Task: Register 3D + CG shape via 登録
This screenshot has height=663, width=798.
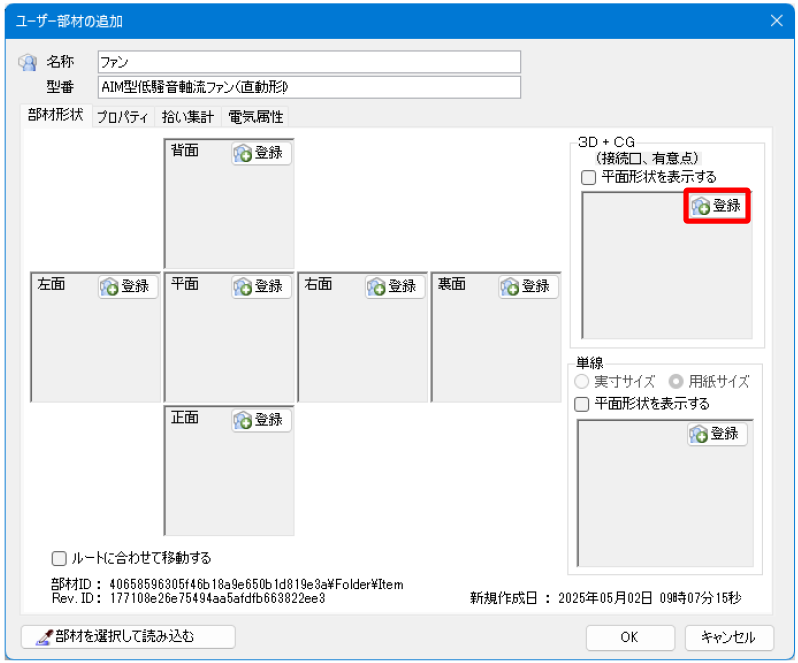Action: 717,206
